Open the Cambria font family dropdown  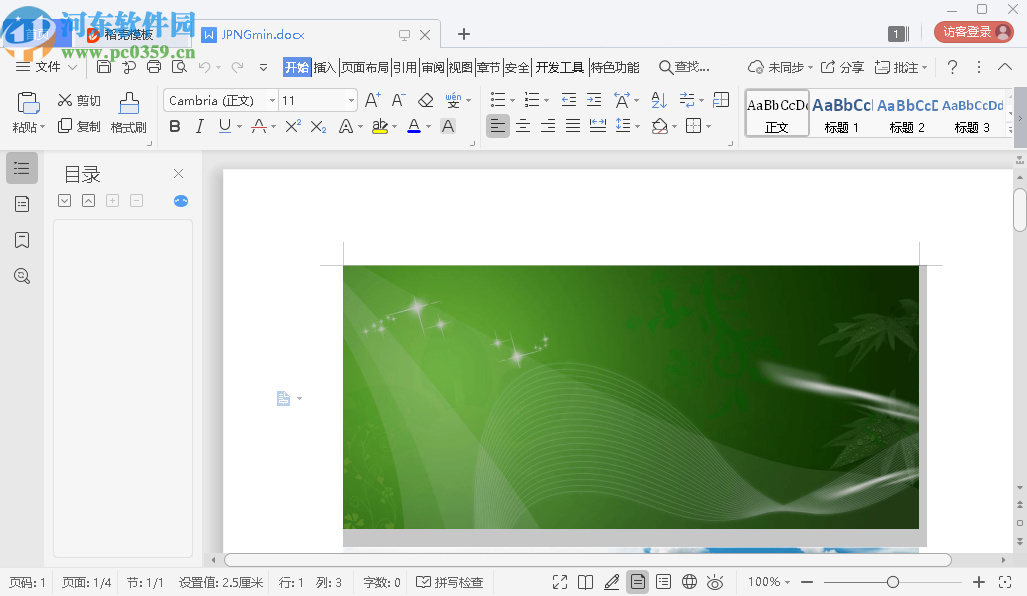(271, 100)
